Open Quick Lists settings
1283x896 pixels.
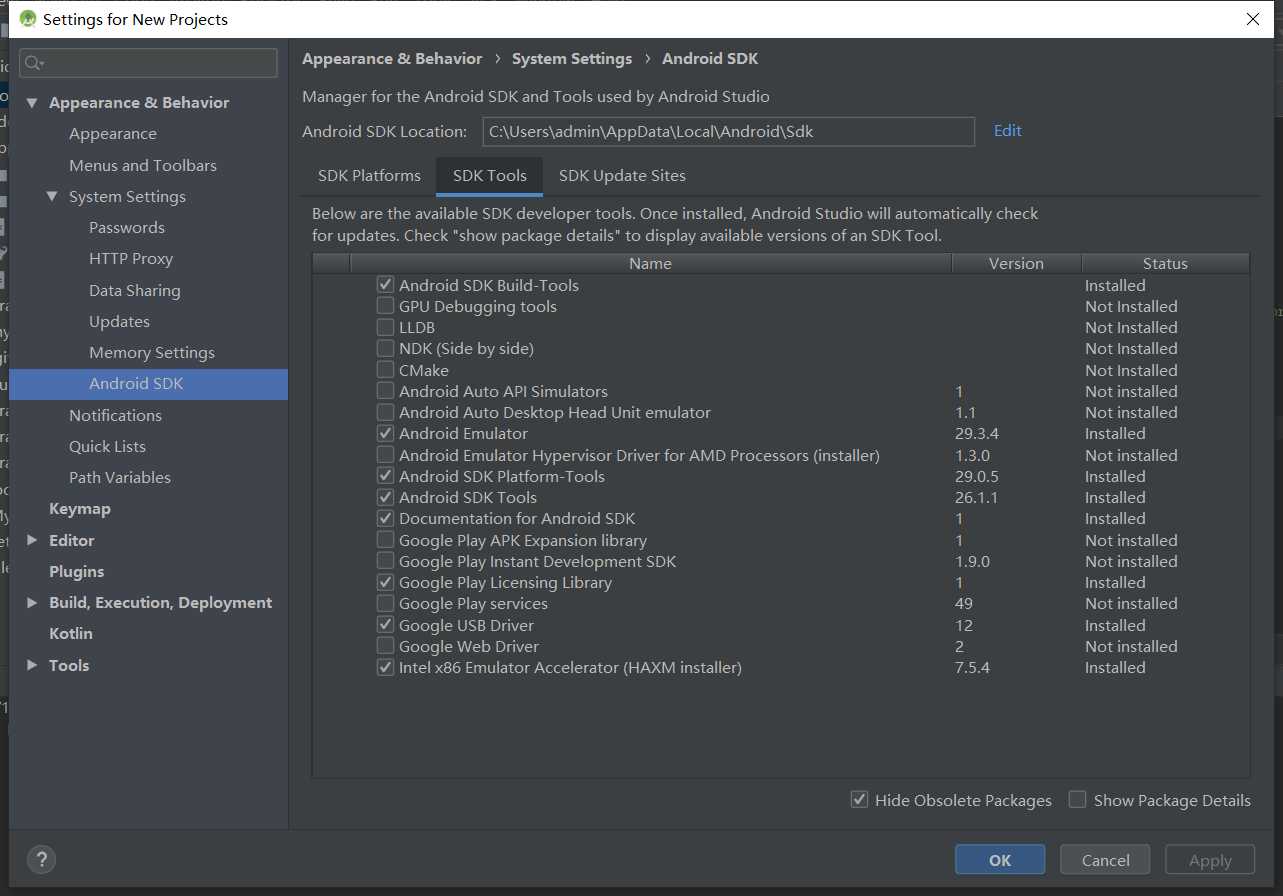click(x=107, y=446)
